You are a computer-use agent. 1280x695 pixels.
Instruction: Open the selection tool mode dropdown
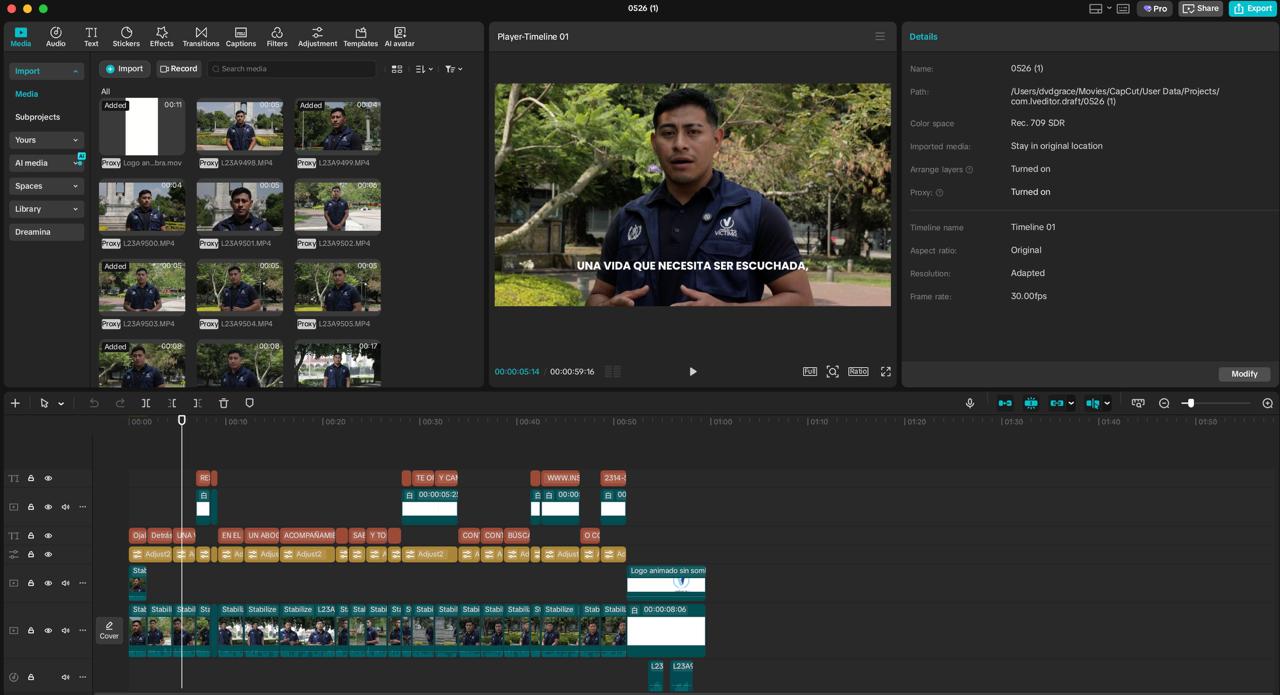pyautogui.click(x=61, y=403)
